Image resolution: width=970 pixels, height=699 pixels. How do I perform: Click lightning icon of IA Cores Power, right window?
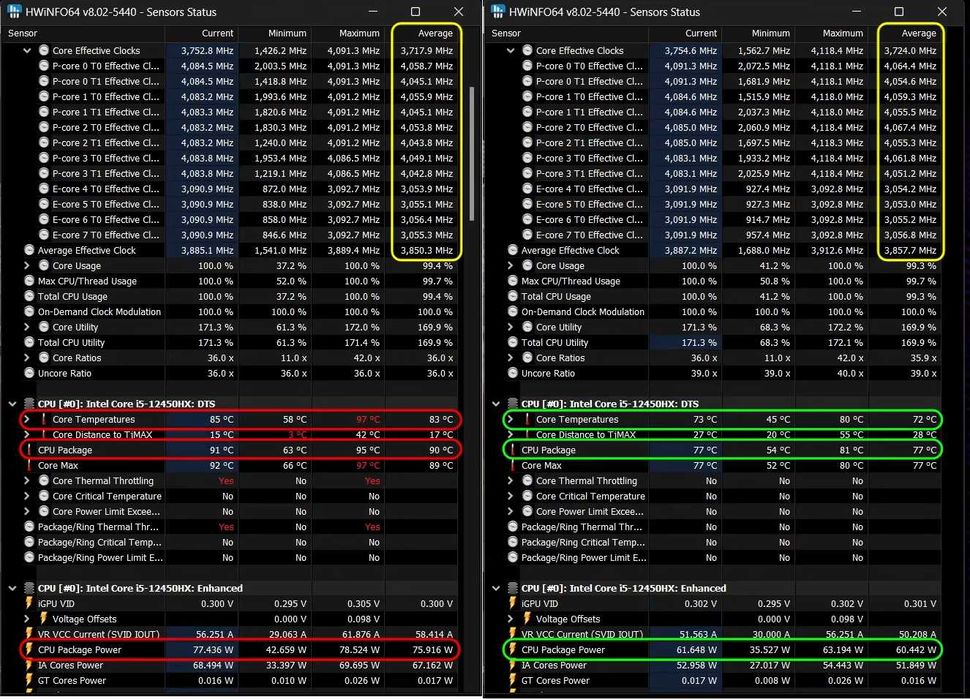(512, 665)
